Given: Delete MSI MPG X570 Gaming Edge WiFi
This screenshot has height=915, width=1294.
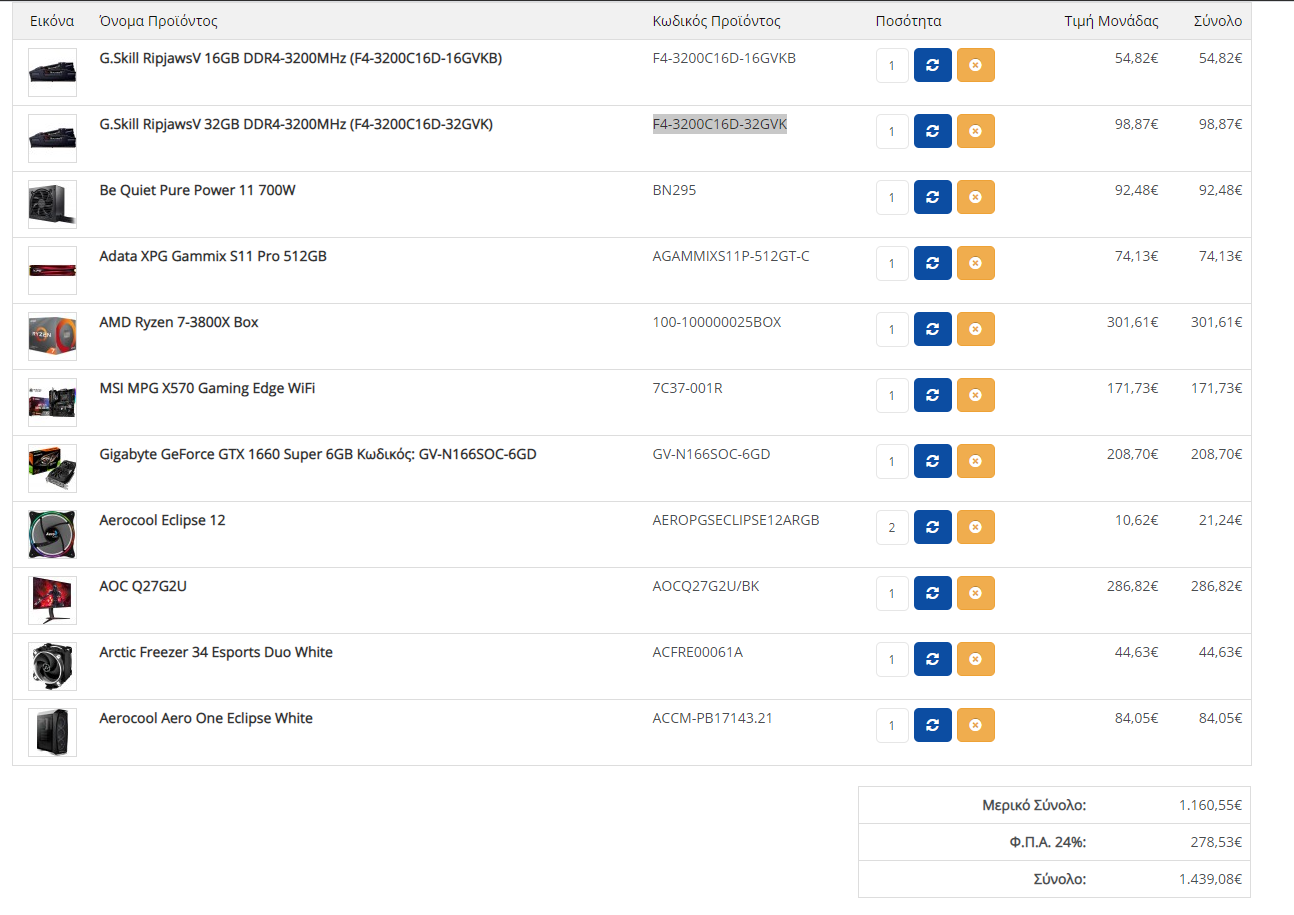Looking at the screenshot, I should coord(976,395).
